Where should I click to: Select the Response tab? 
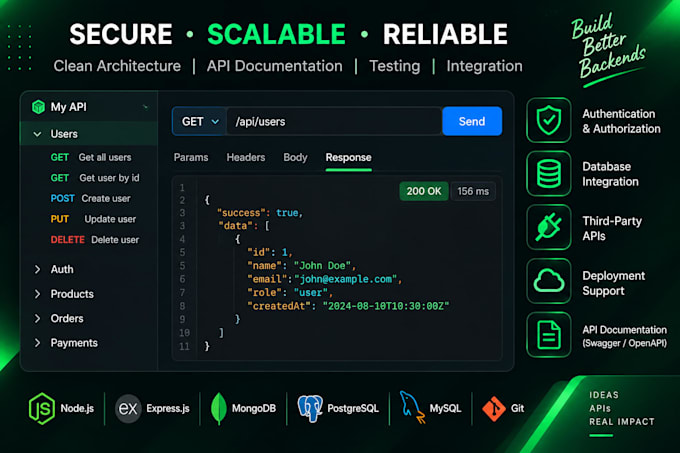coord(348,157)
